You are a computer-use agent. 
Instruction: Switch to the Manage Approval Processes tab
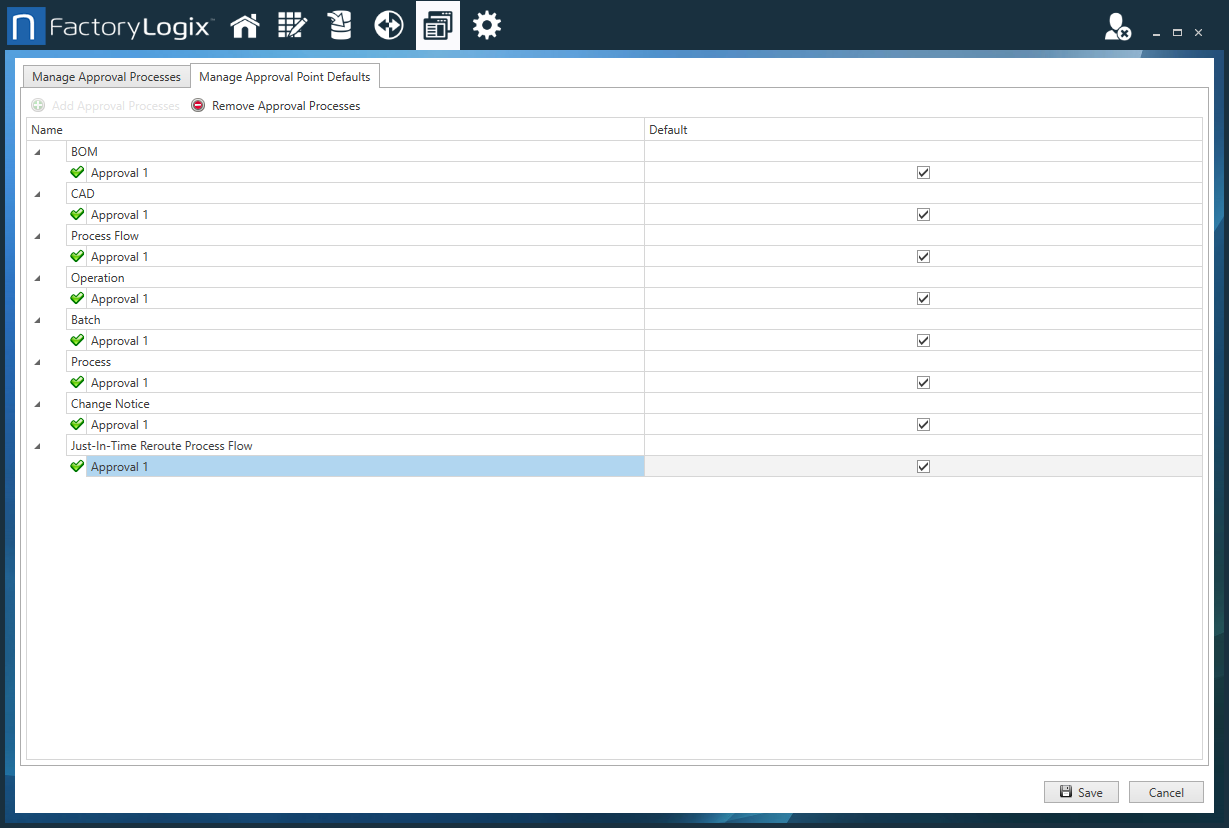(x=106, y=76)
